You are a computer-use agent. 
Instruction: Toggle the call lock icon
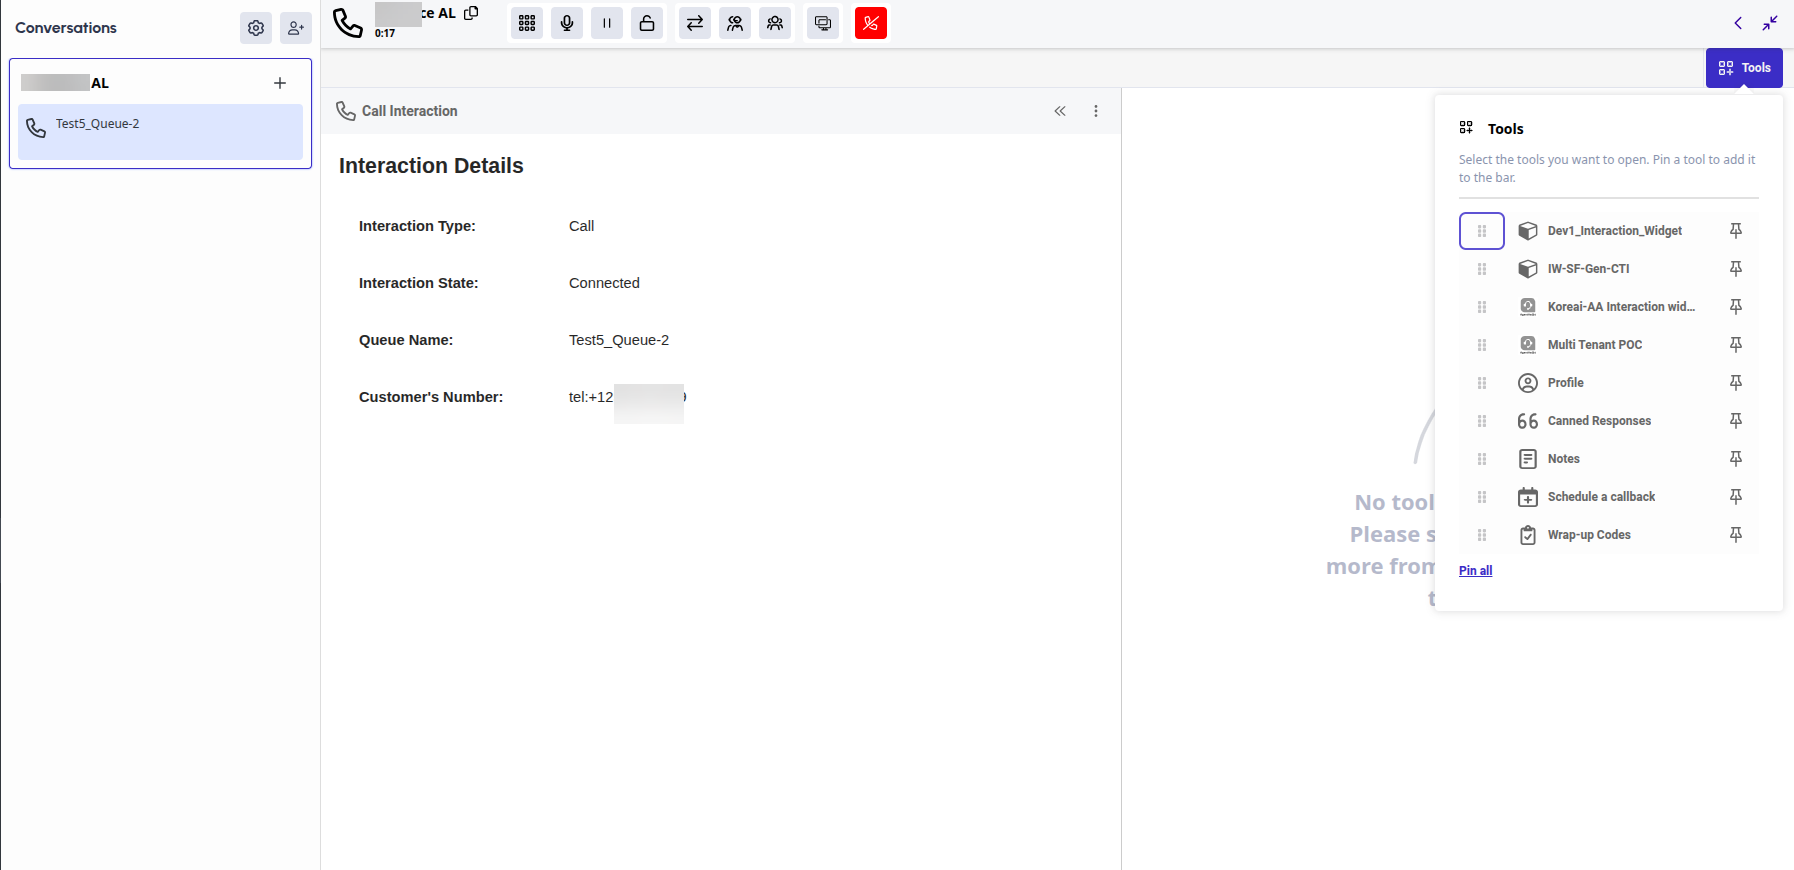(647, 23)
